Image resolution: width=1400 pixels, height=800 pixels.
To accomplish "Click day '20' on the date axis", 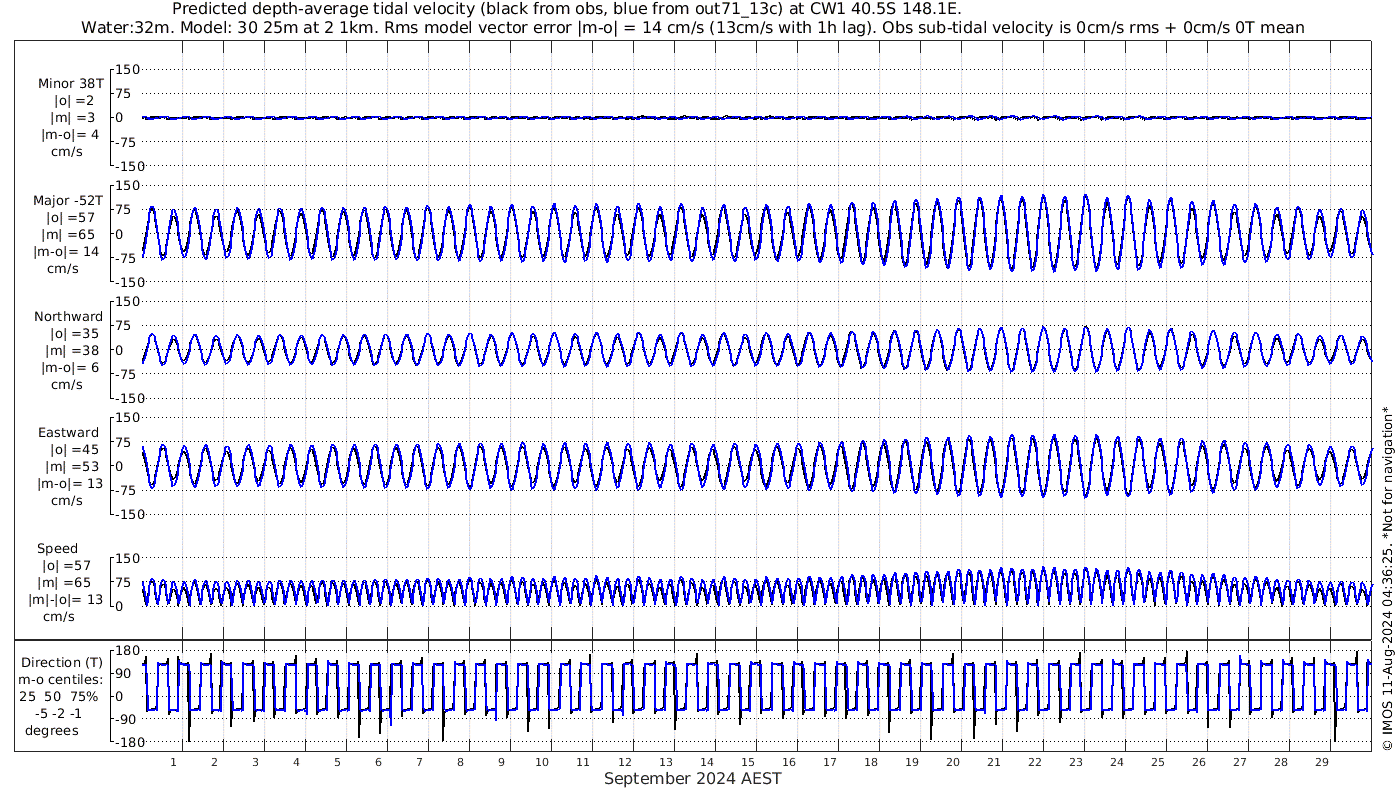I will pyautogui.click(x=952, y=762).
